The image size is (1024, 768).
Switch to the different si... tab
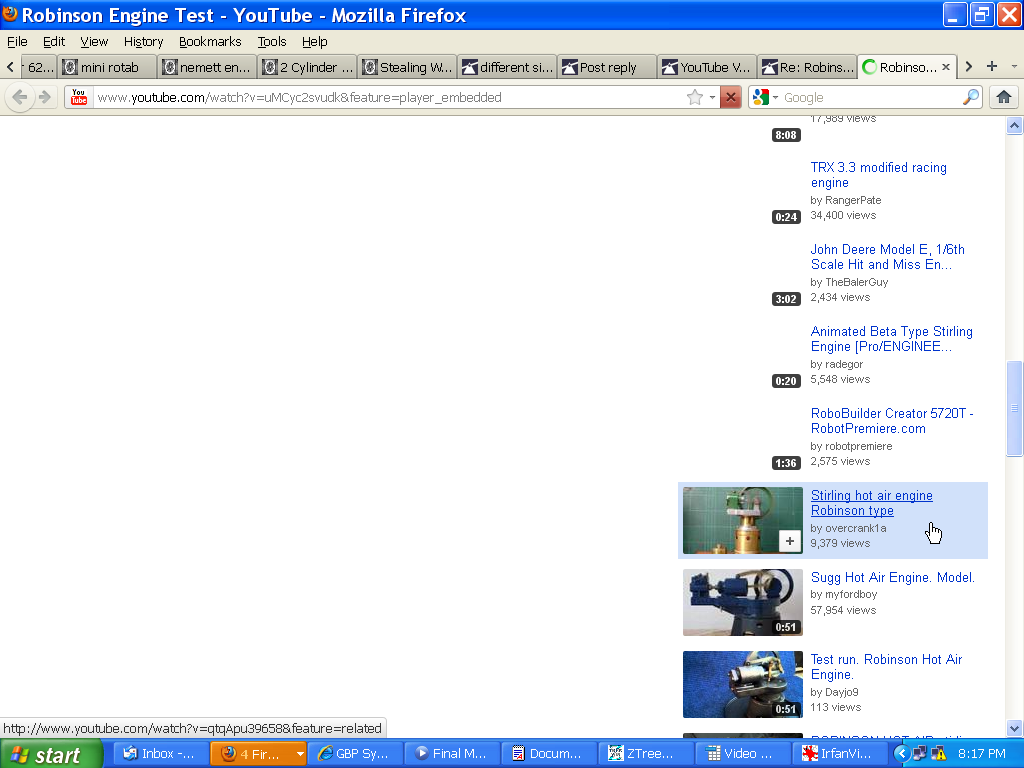[x=507, y=67]
